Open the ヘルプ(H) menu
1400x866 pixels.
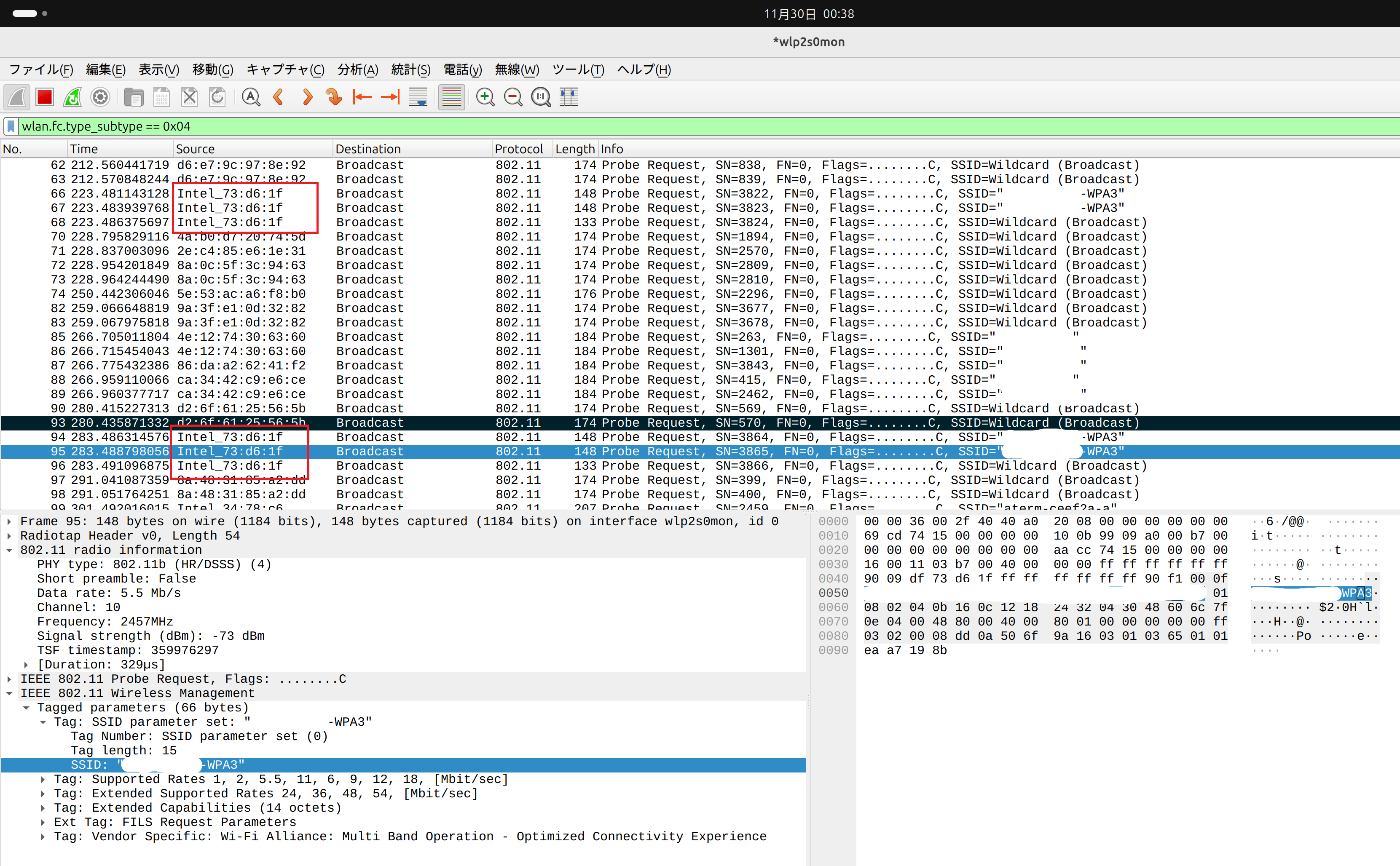coord(644,70)
